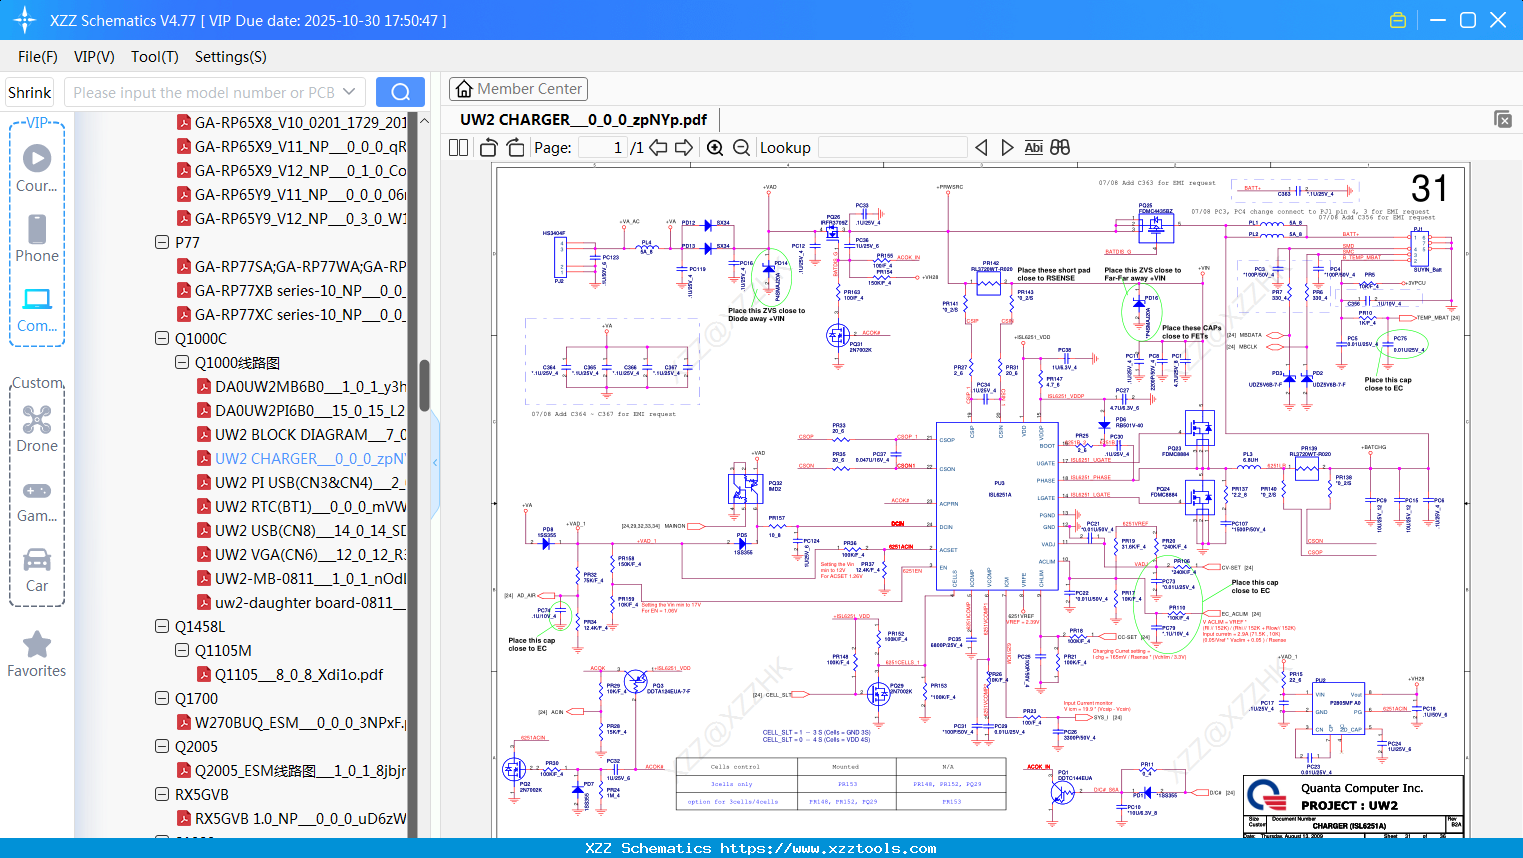
Task: Open the model number dropdown arrow
Action: coord(349,92)
